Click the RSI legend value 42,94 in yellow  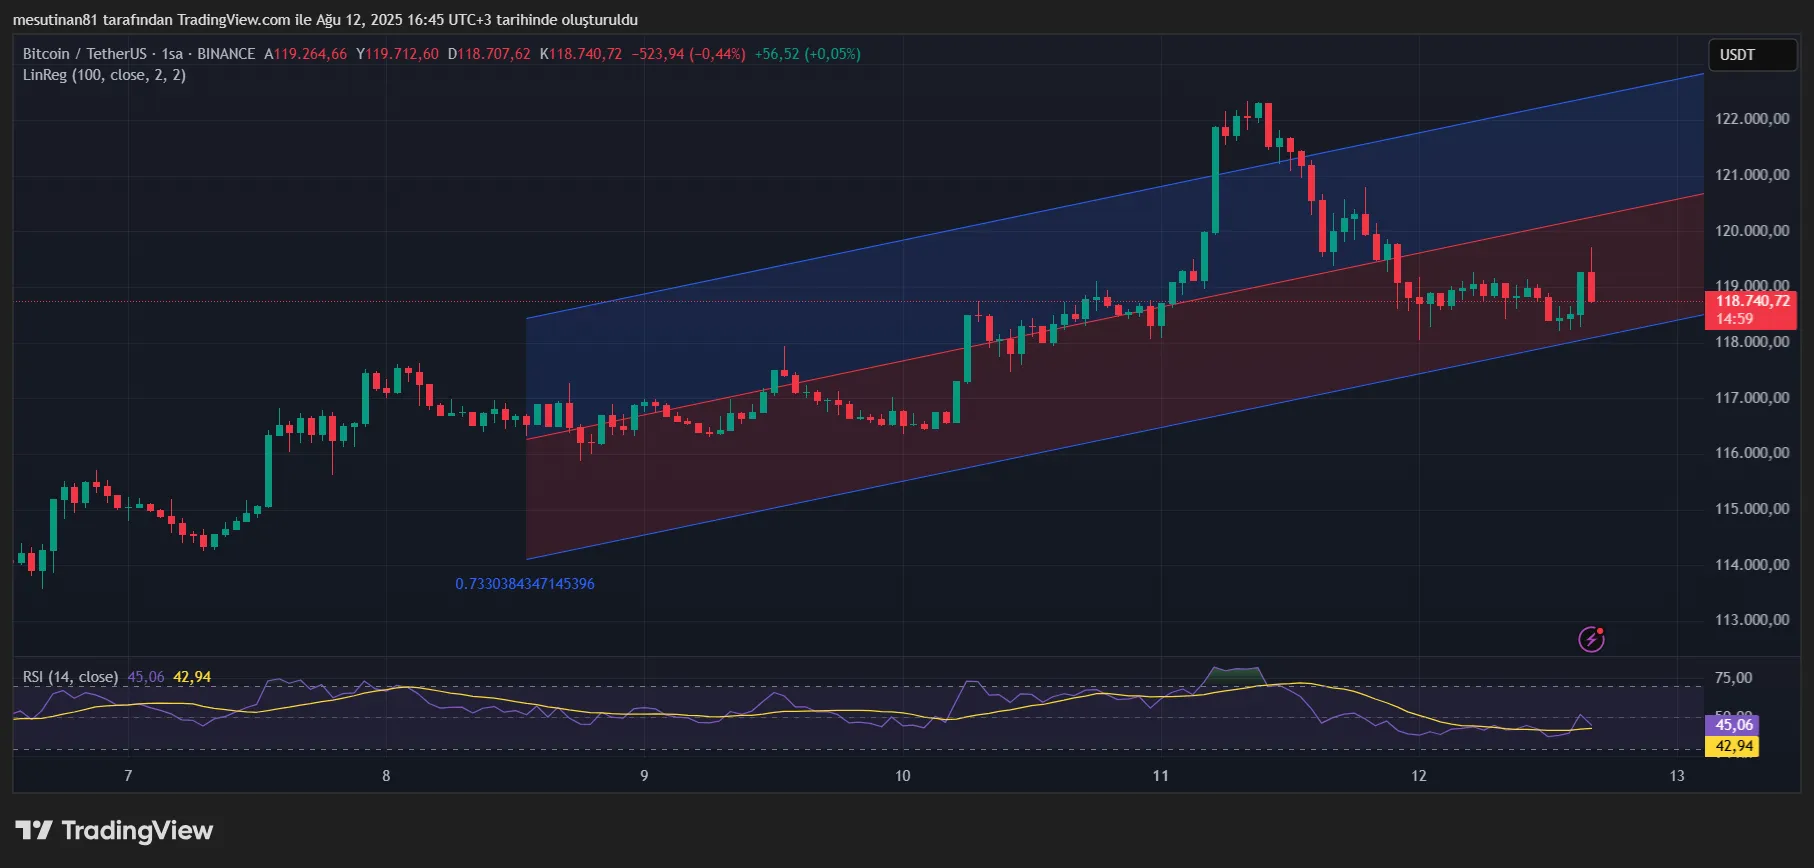(192, 677)
